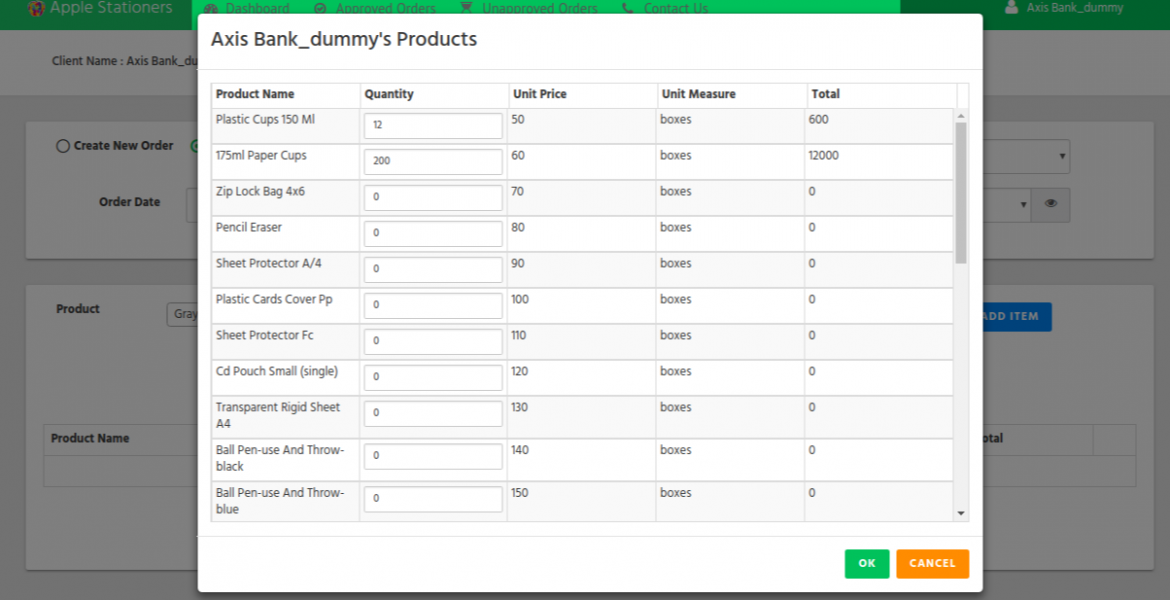
Task: Click the quantity field for Plastic Cups 150 Ml
Action: pyautogui.click(x=432, y=125)
